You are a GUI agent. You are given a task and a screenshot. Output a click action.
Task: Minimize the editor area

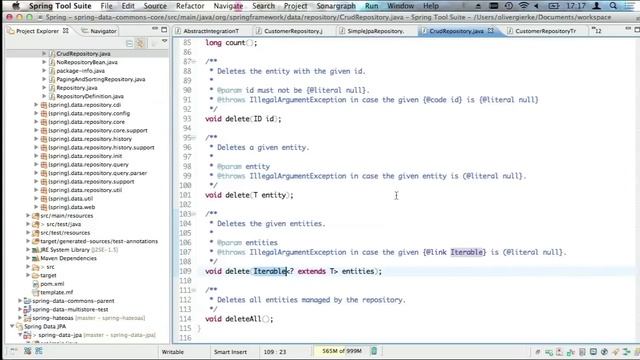628,29
